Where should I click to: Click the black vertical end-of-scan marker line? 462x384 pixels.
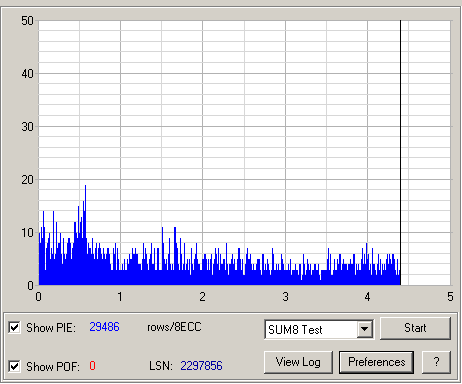pyautogui.click(x=400, y=153)
